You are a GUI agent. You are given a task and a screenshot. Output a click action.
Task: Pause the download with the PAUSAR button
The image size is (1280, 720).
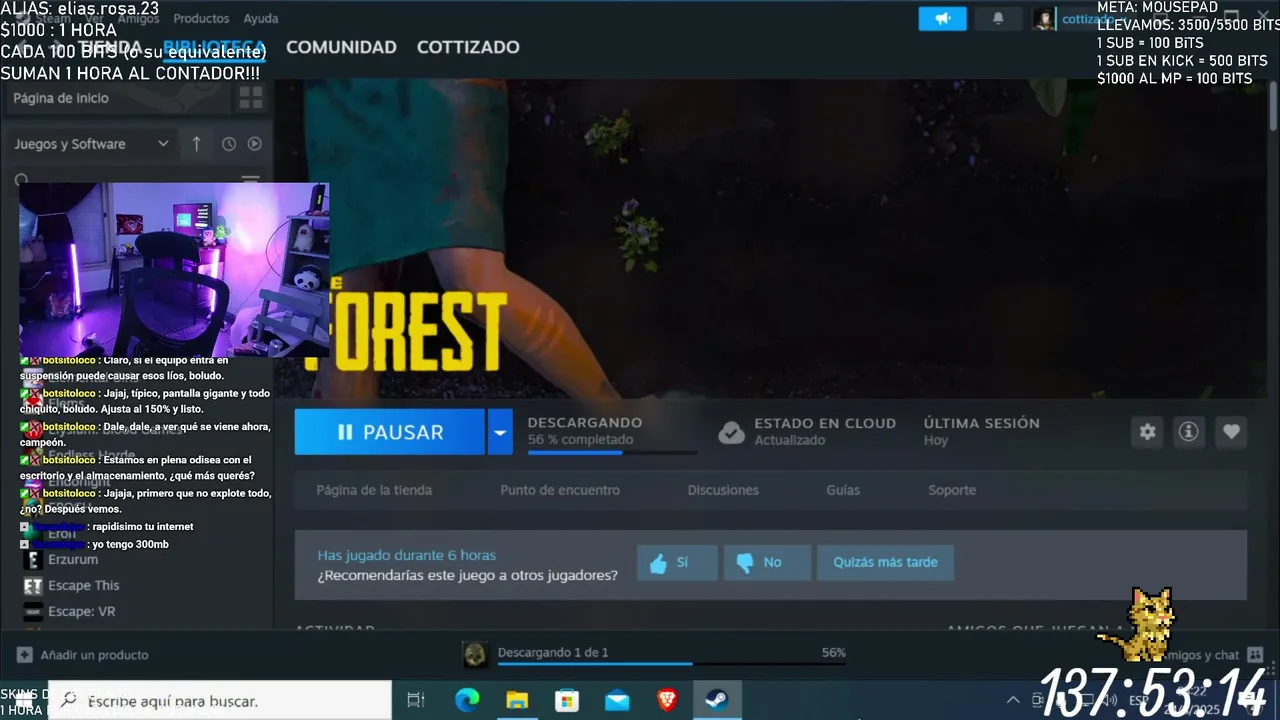[x=390, y=432]
